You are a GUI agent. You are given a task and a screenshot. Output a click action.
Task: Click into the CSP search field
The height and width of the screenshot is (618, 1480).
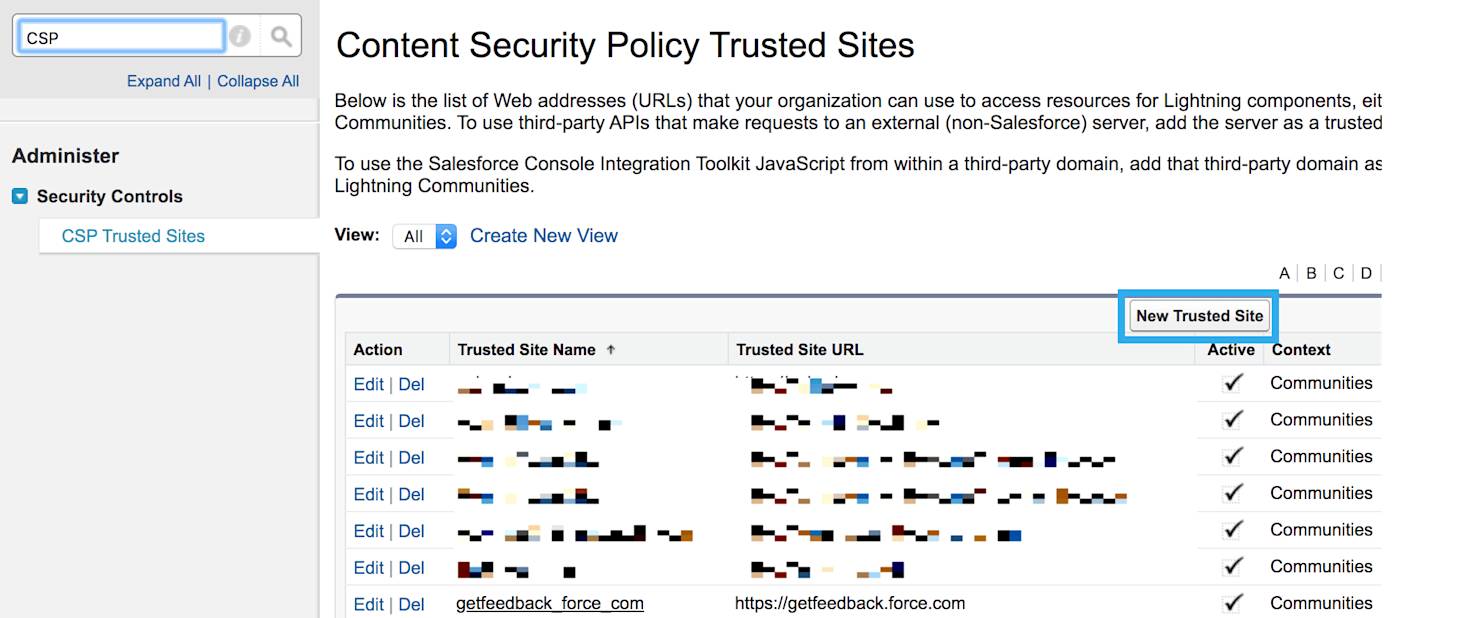pyautogui.click(x=121, y=37)
